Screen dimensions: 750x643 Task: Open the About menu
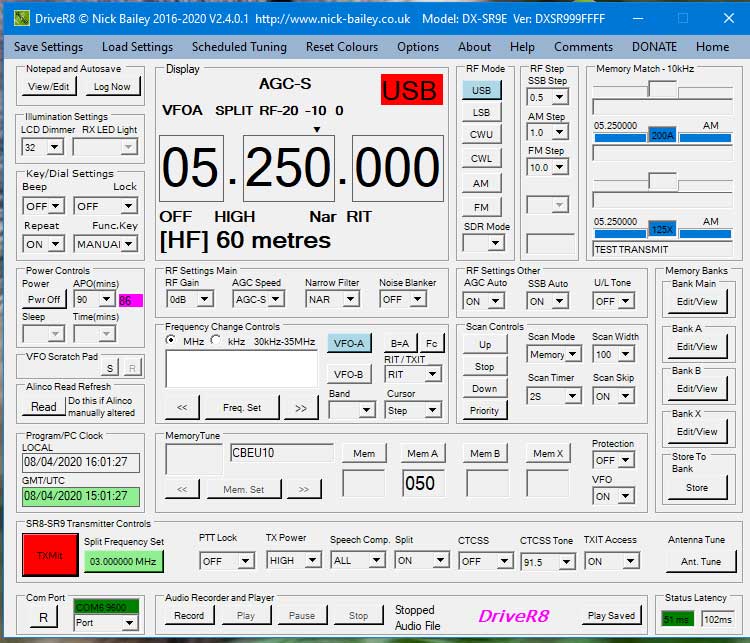click(474, 47)
